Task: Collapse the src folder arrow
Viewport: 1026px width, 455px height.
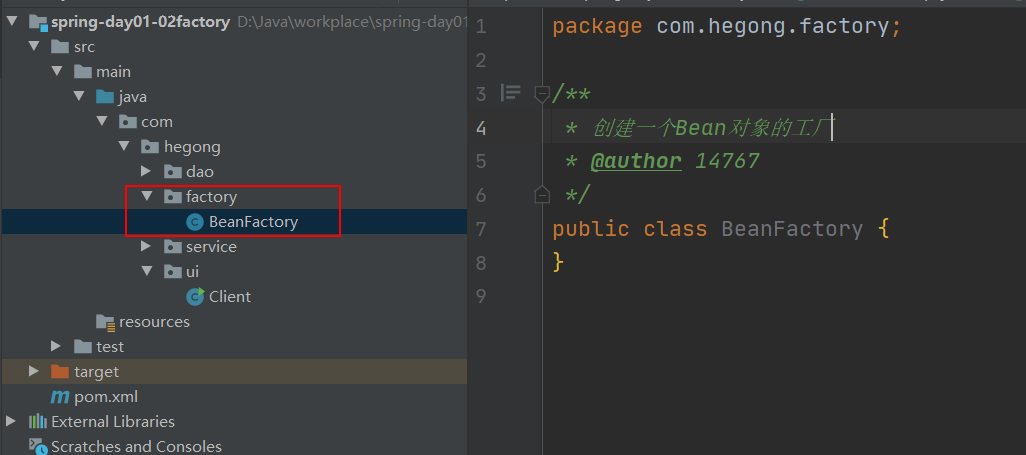Action: pos(34,47)
